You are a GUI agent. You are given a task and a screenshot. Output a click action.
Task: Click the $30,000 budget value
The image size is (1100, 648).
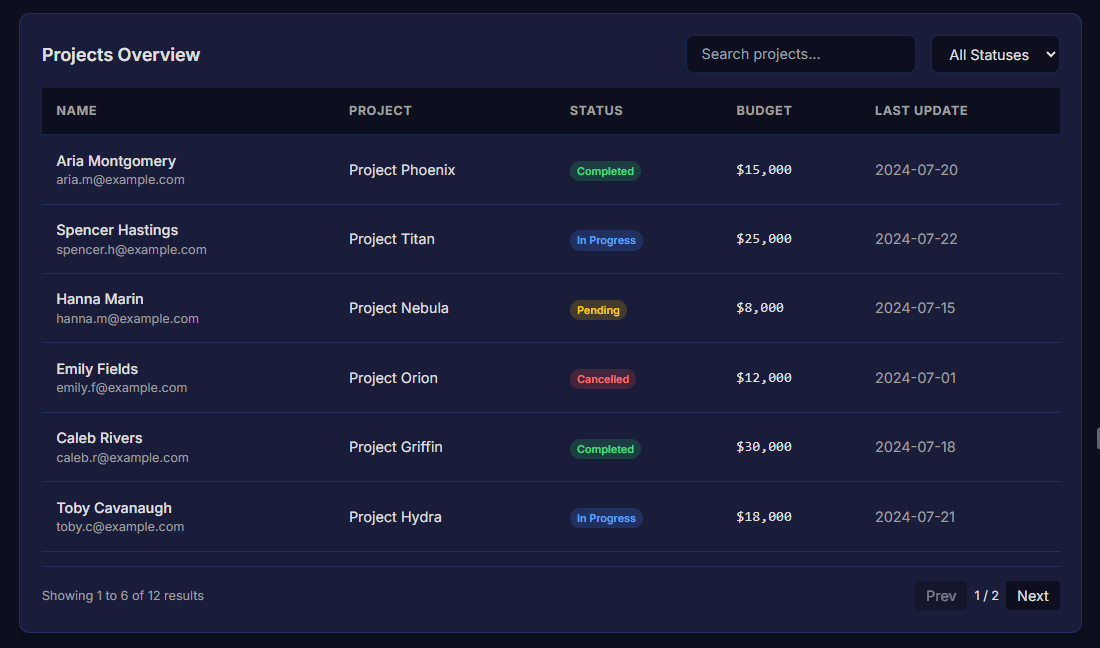[x=764, y=447]
